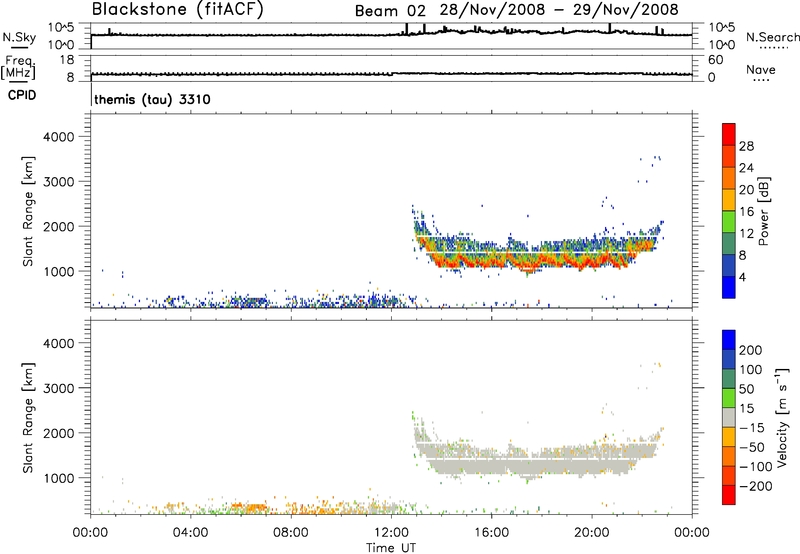Click the blue bottom segment of the power color bar
Image resolution: width=800 pixels, height=554 pixels.
(729, 287)
